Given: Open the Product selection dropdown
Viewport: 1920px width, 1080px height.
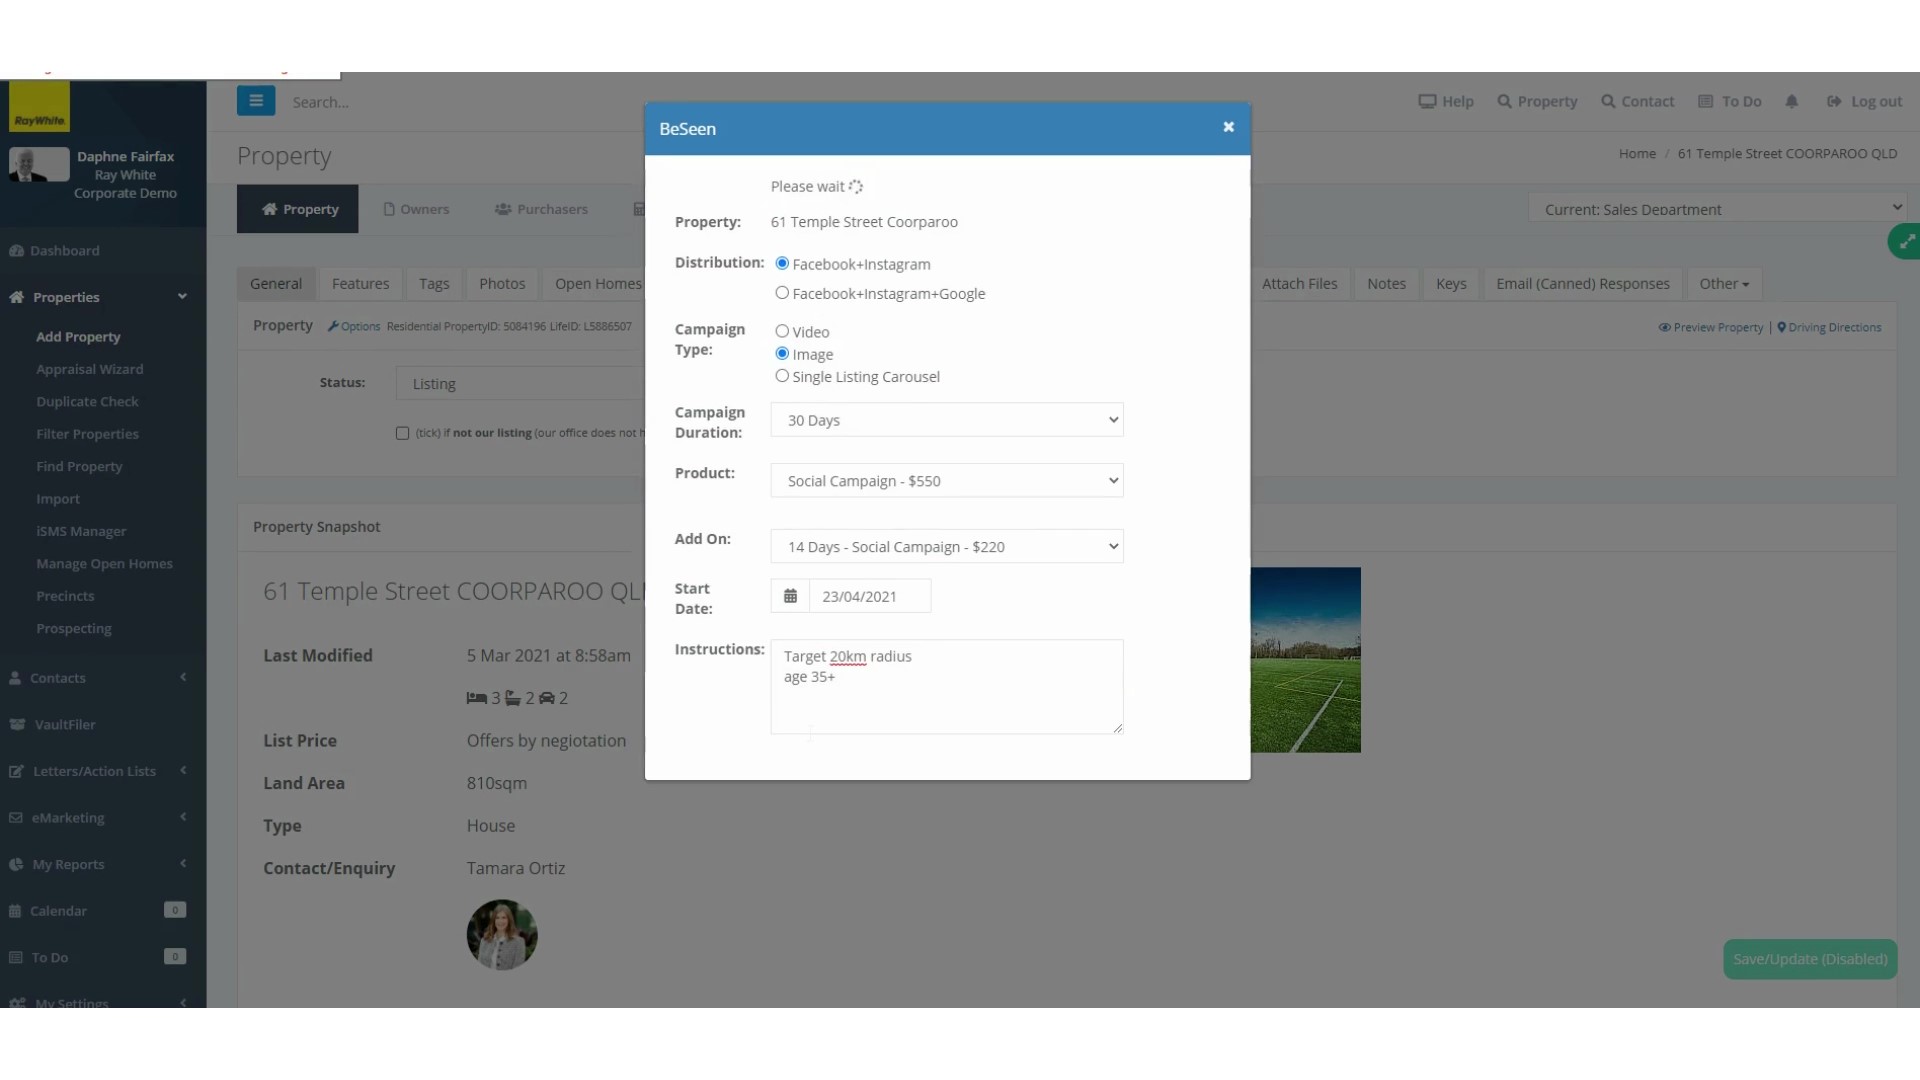Looking at the screenshot, I should pyautogui.click(x=946, y=480).
